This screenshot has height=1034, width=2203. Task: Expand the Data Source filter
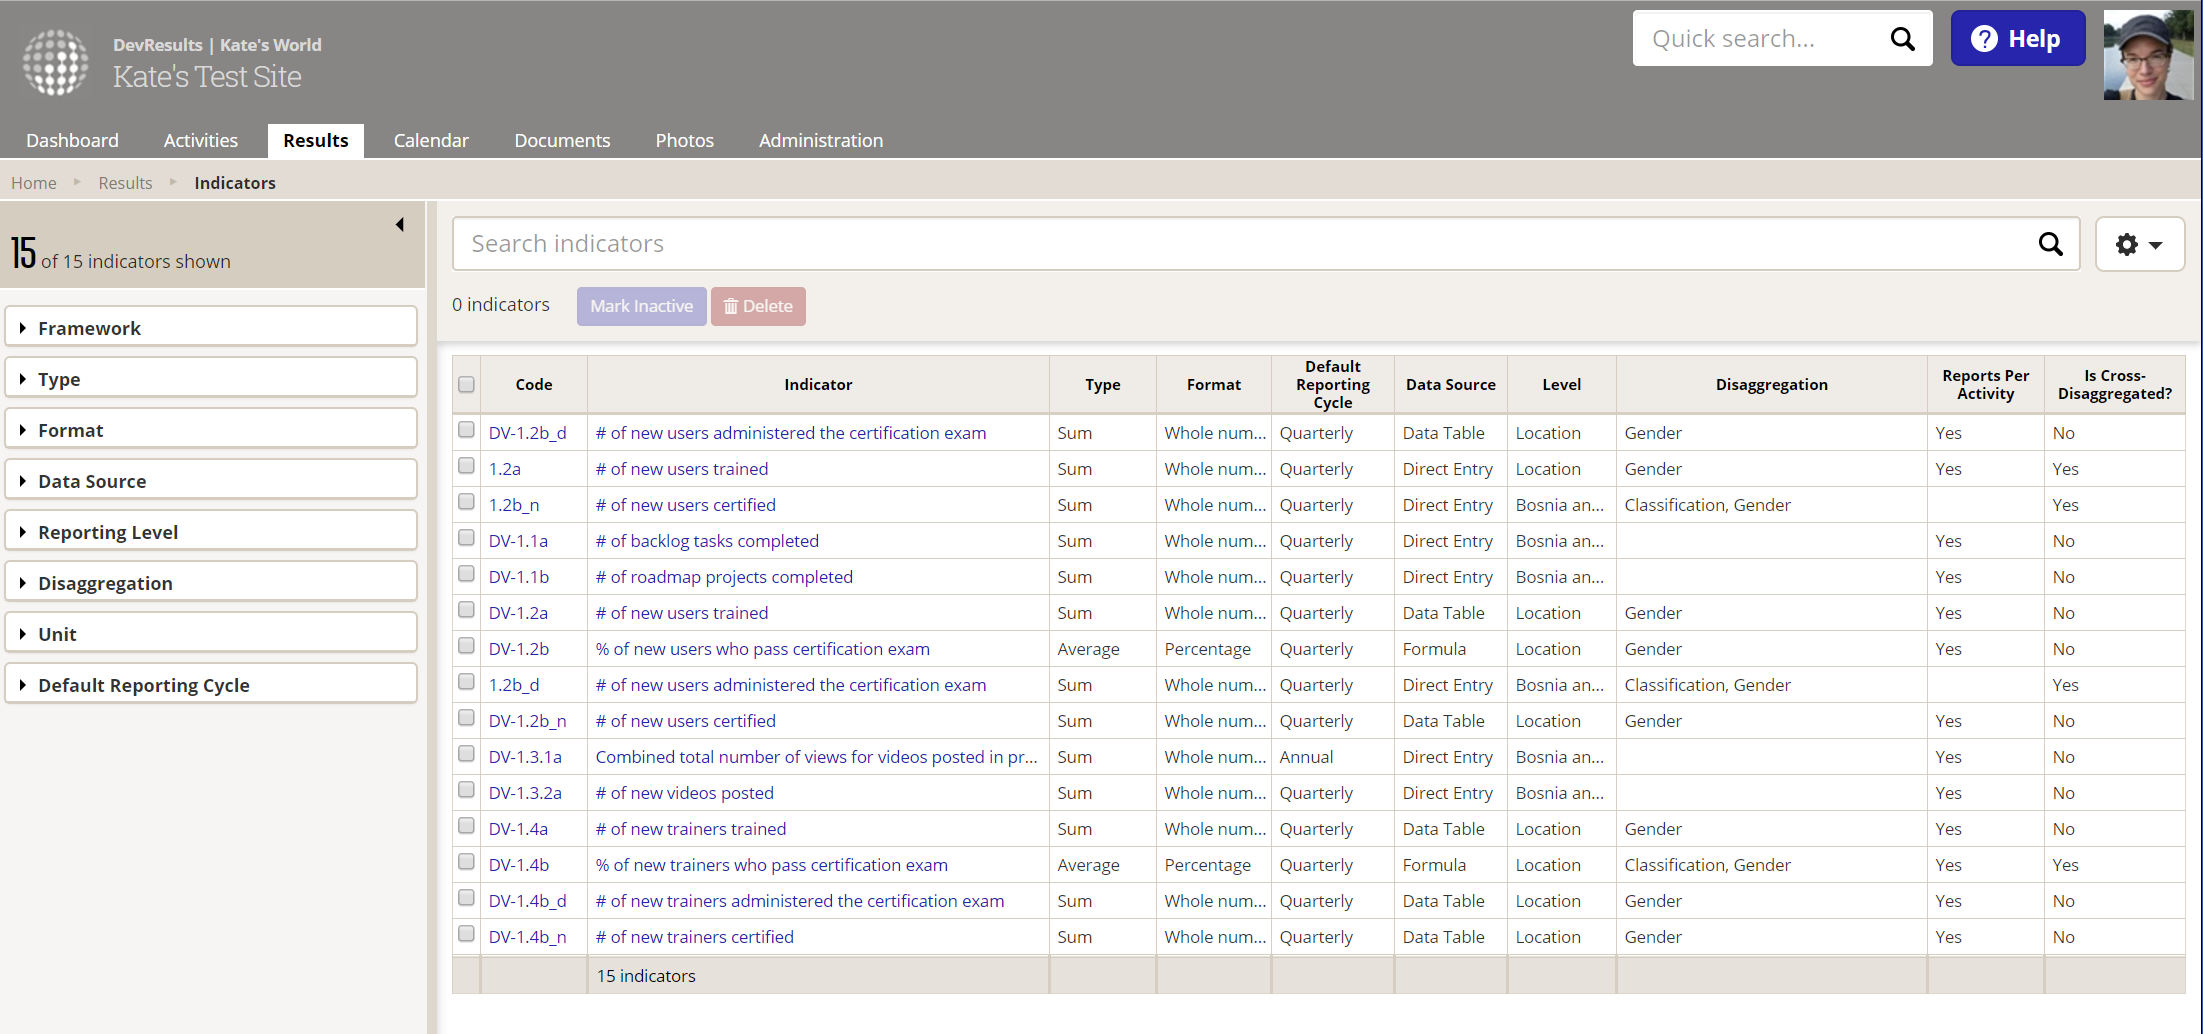coord(211,481)
